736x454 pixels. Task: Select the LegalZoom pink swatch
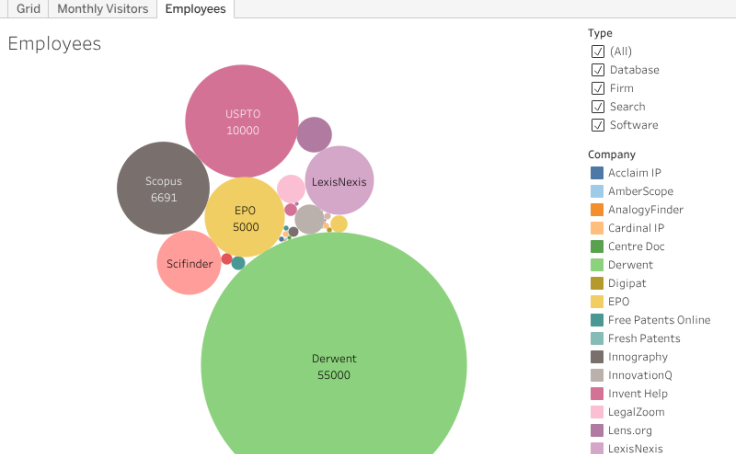click(x=597, y=412)
